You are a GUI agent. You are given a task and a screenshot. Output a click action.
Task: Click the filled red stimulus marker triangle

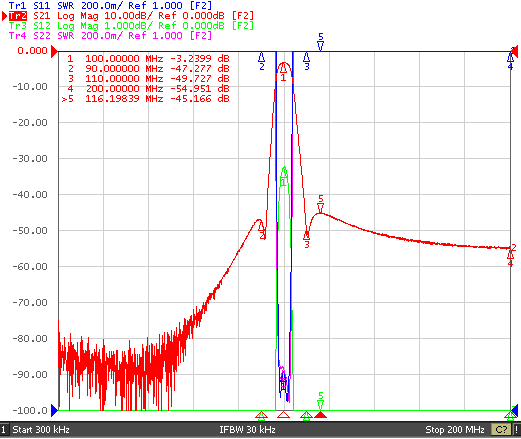(320, 415)
